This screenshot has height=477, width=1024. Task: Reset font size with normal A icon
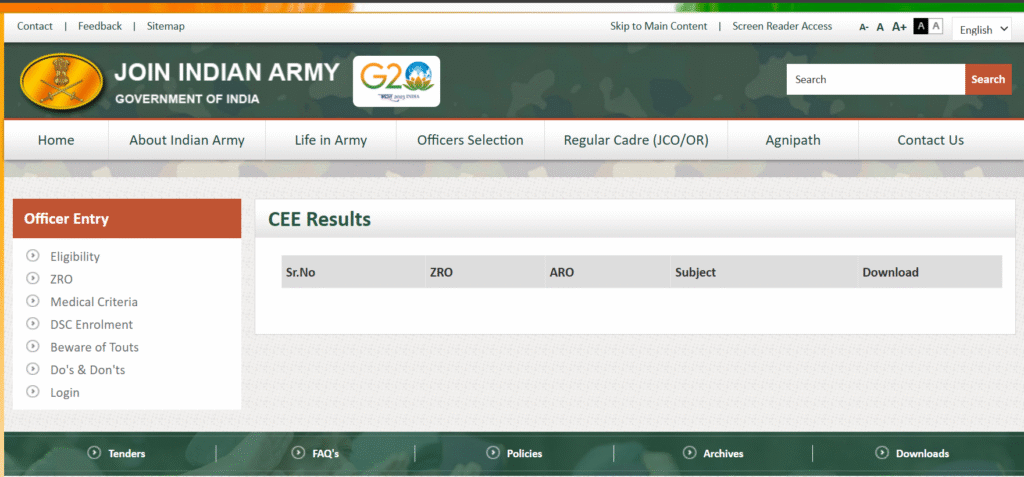point(880,27)
